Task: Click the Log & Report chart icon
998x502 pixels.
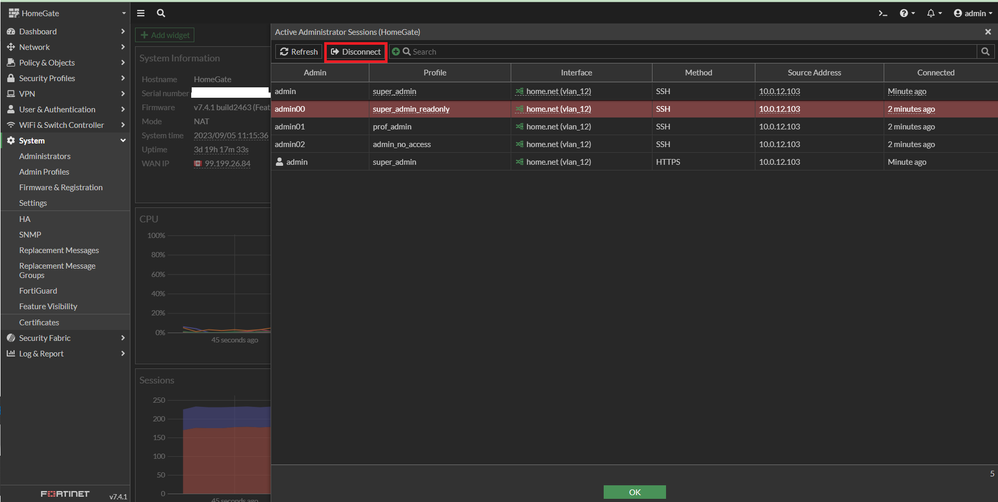Action: pos(11,353)
